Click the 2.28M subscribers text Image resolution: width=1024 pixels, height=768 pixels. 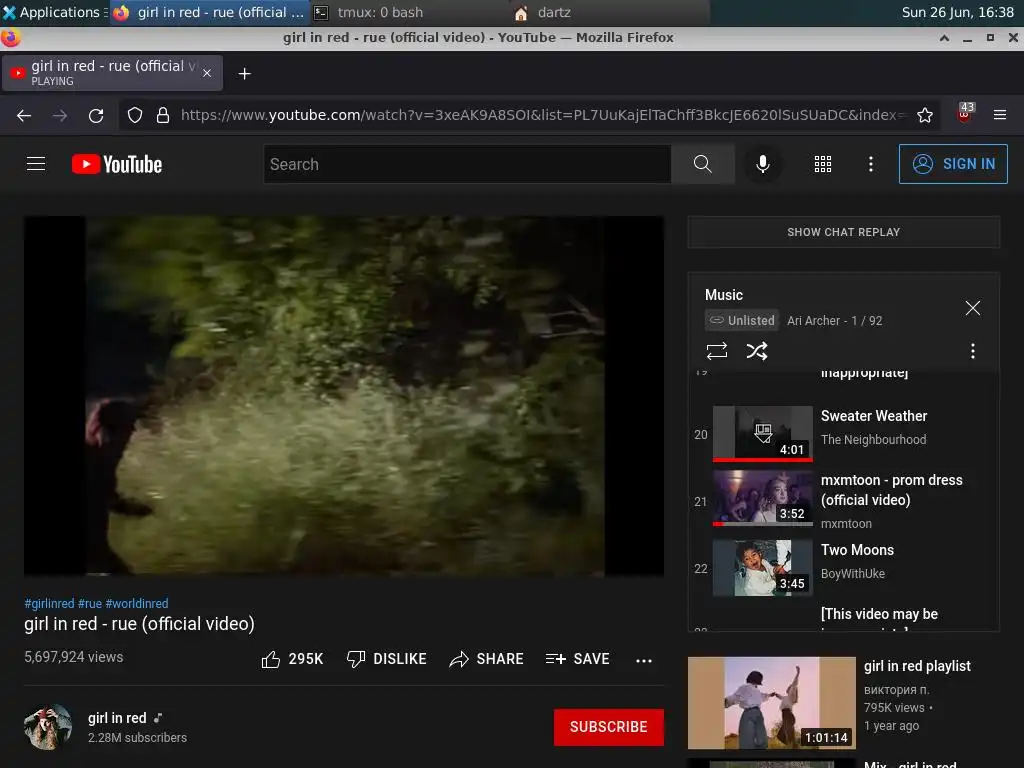click(x=137, y=738)
